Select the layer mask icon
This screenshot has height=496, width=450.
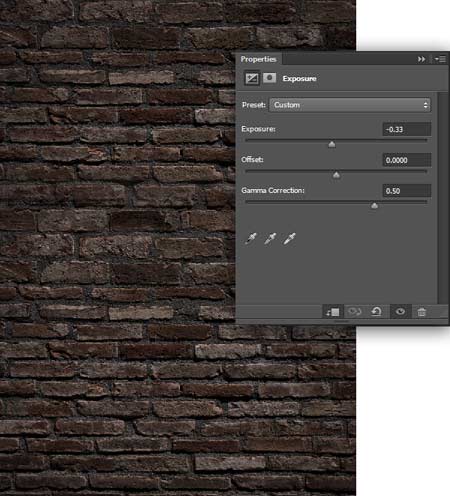pos(269,78)
